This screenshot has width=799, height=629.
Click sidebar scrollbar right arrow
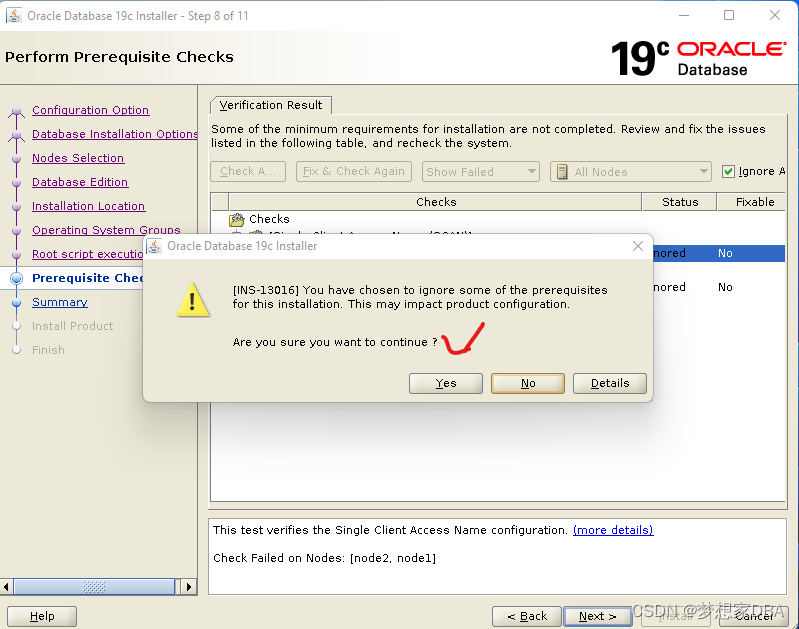pyautogui.click(x=189, y=587)
